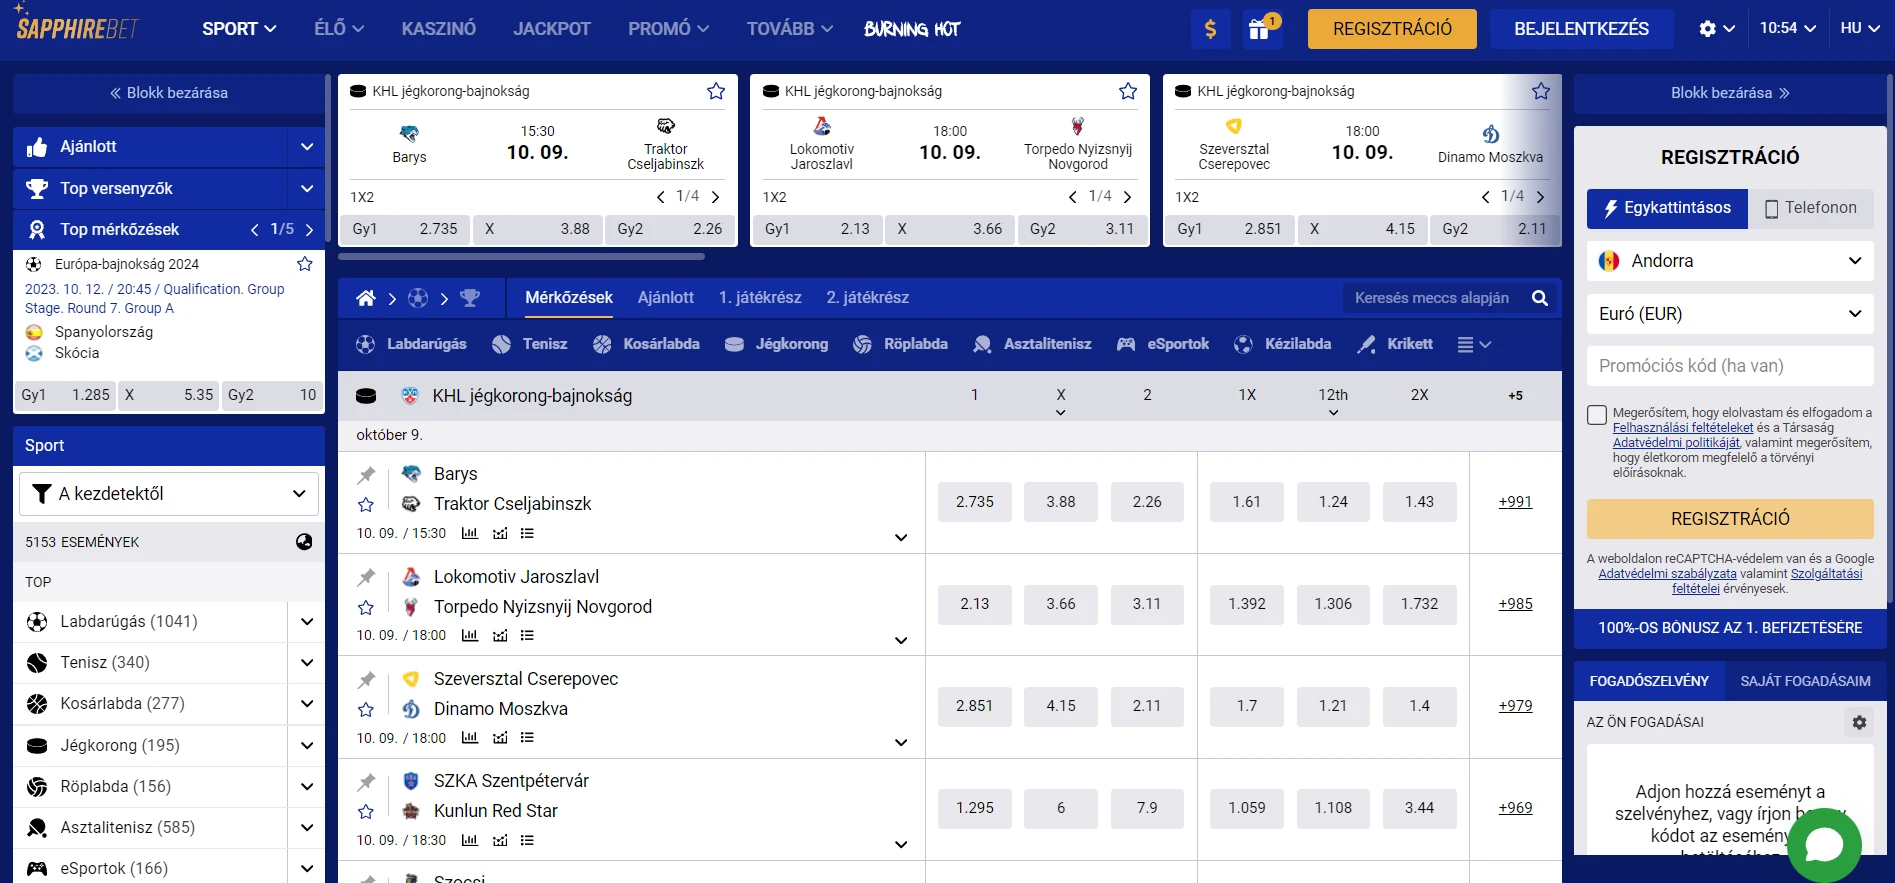This screenshot has width=1895, height=883.
Task: Click the Burning Hot logo
Action: (x=911, y=29)
